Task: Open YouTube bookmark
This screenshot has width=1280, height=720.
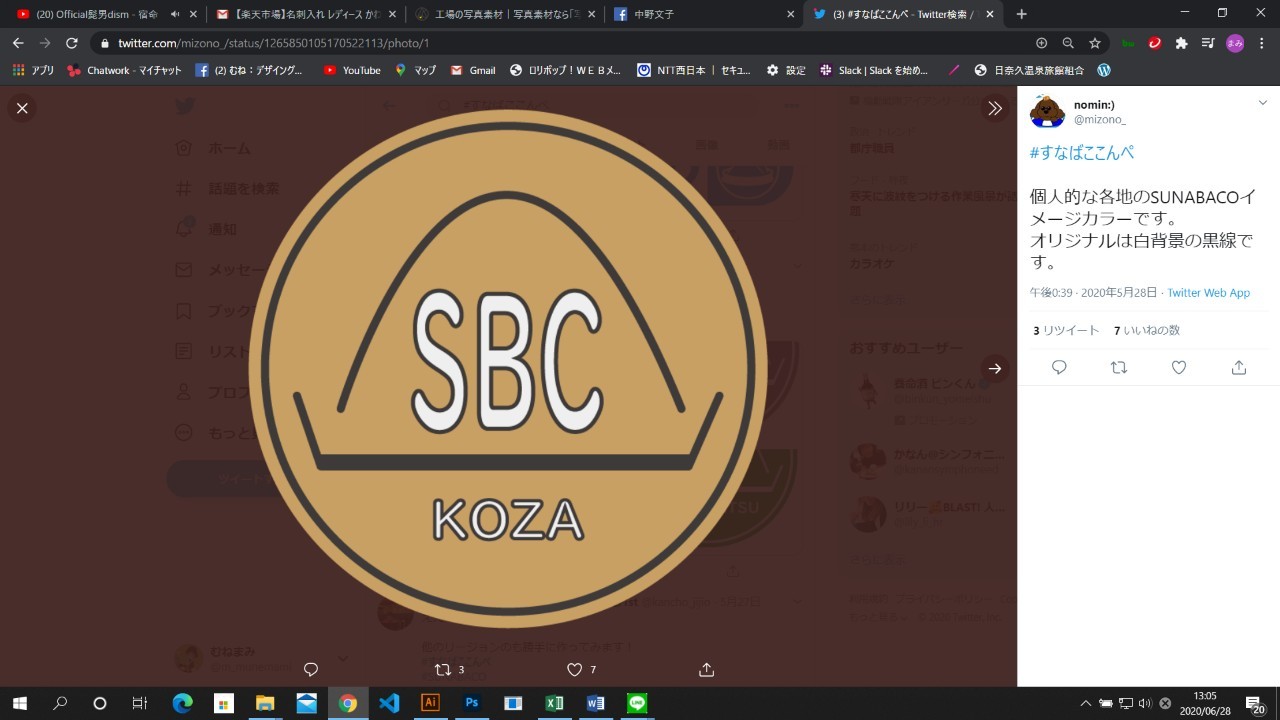Action: (x=351, y=70)
